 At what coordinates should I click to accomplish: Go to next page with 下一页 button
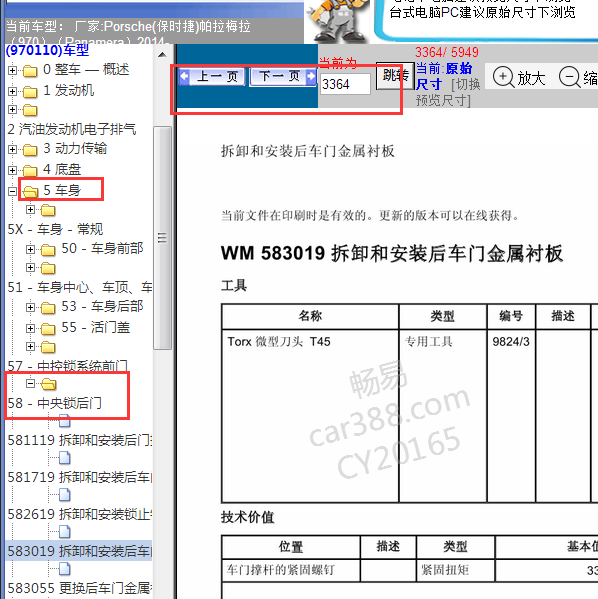pos(283,77)
